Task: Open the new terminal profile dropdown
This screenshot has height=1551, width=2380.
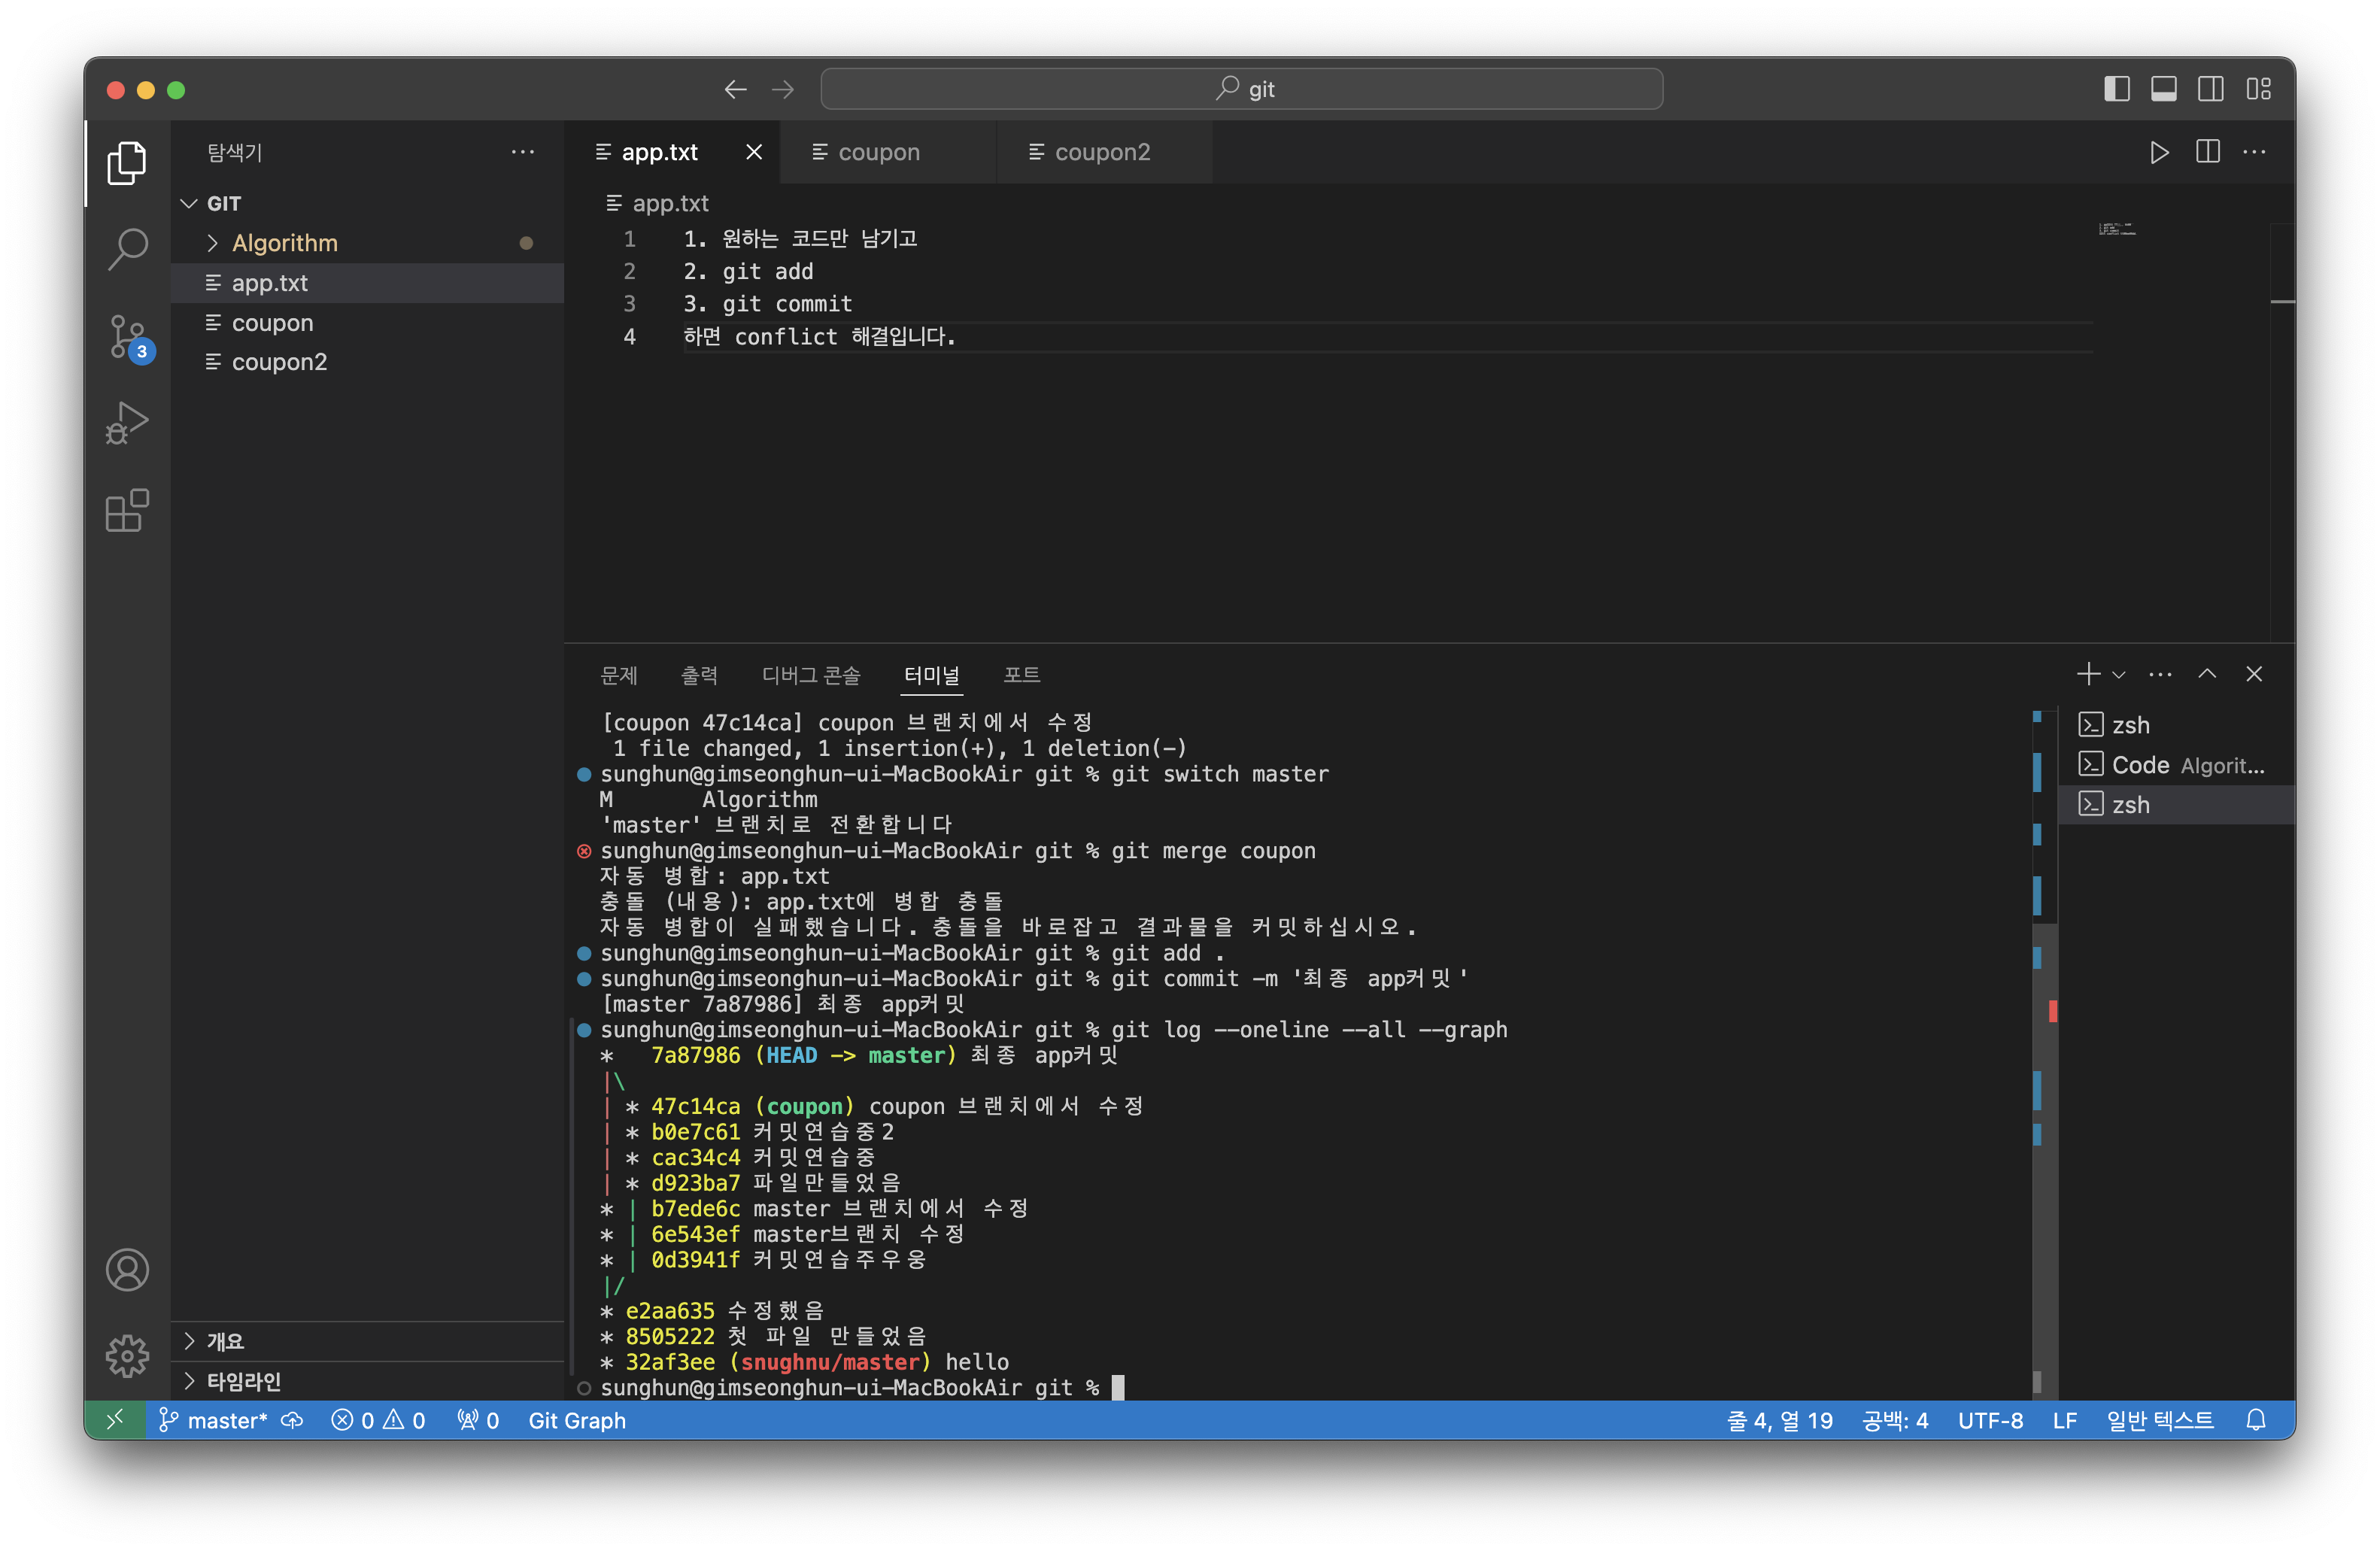Action: tap(2118, 675)
